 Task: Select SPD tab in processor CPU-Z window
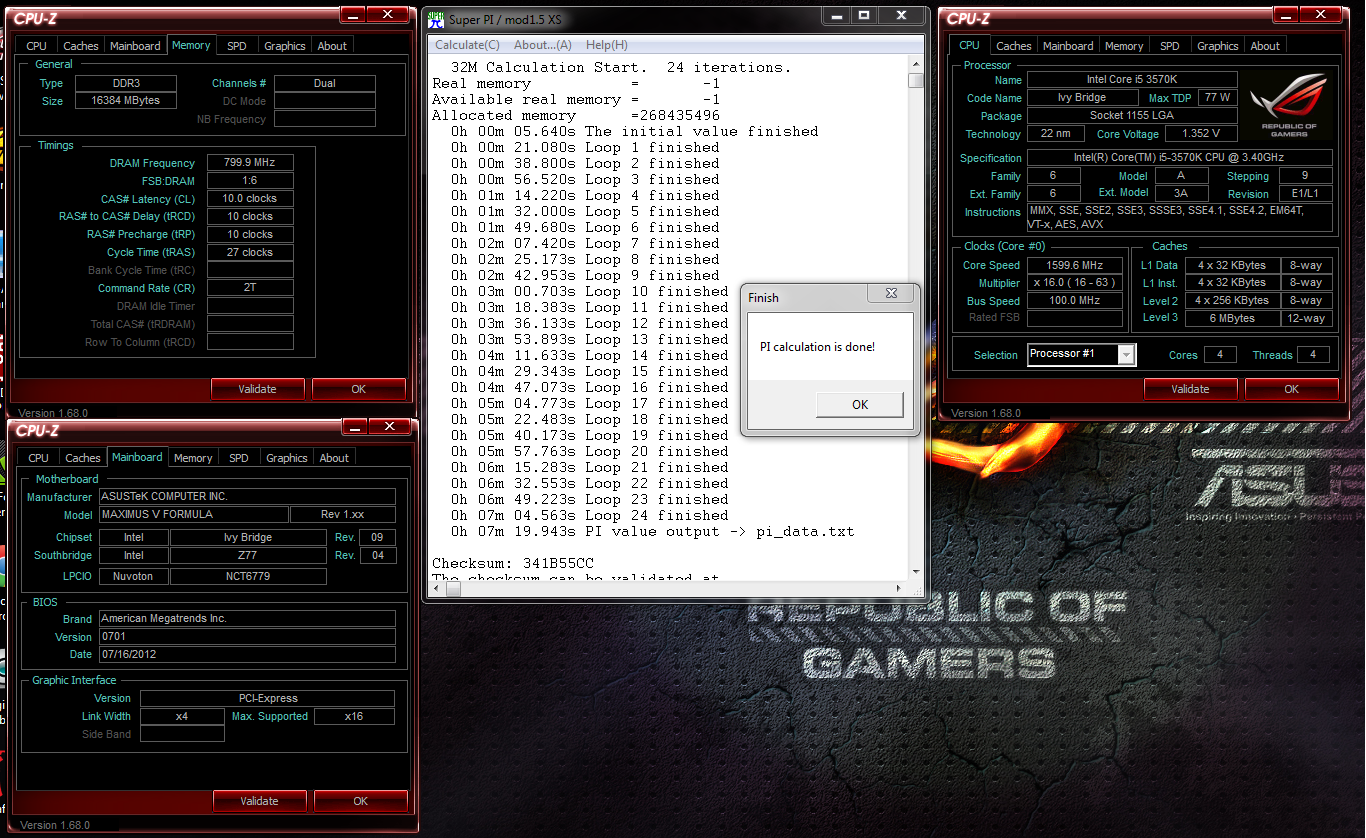click(x=1170, y=46)
